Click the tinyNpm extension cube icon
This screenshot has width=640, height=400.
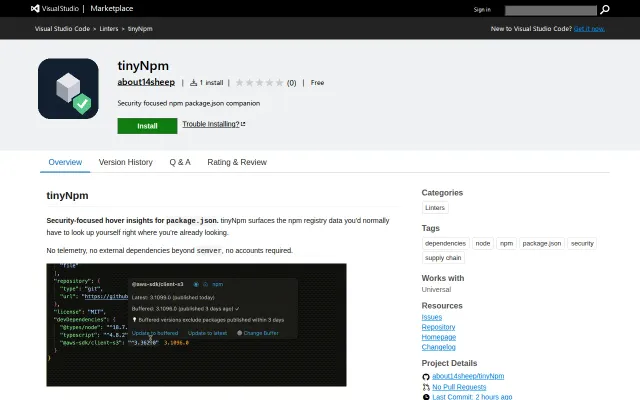click(68, 89)
